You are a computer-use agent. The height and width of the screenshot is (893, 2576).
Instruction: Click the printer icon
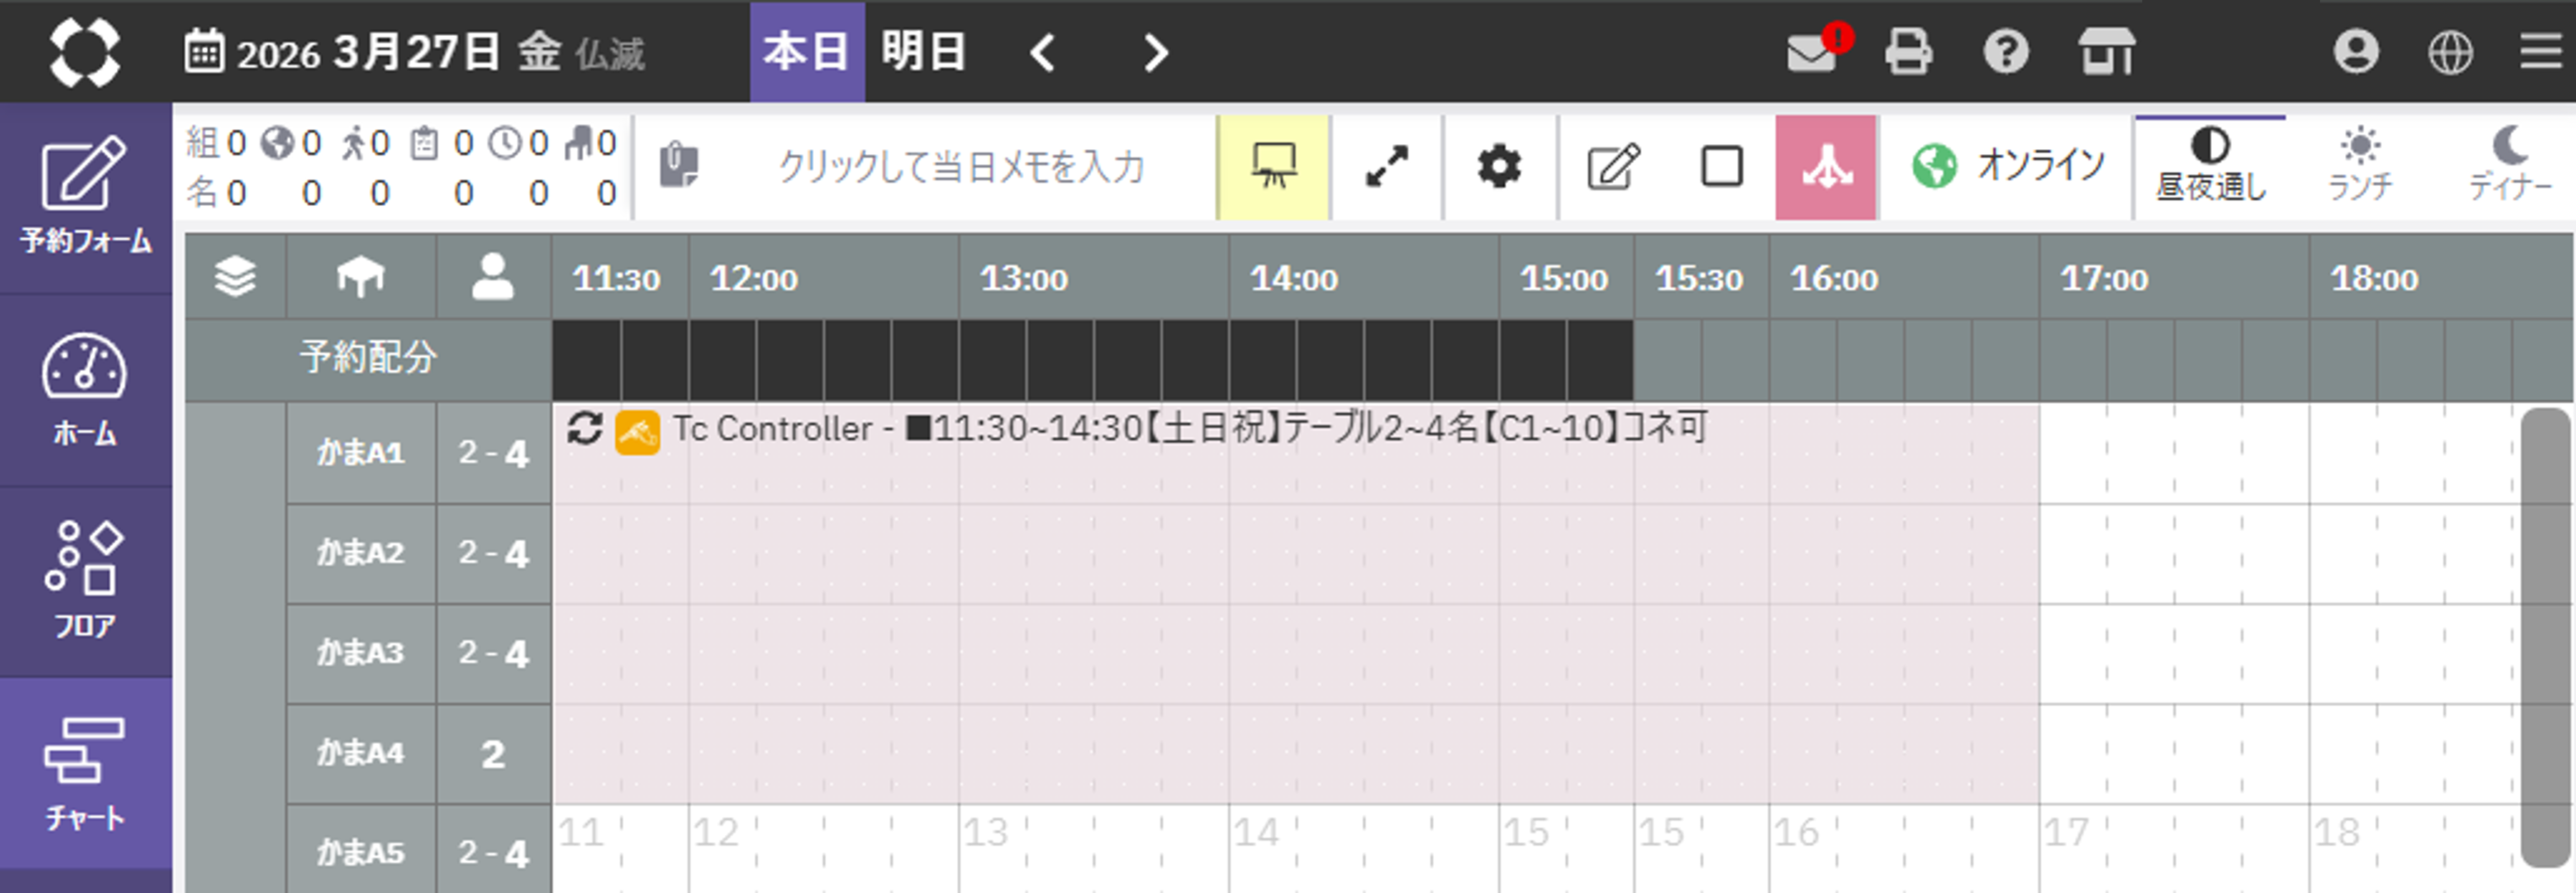1909,52
